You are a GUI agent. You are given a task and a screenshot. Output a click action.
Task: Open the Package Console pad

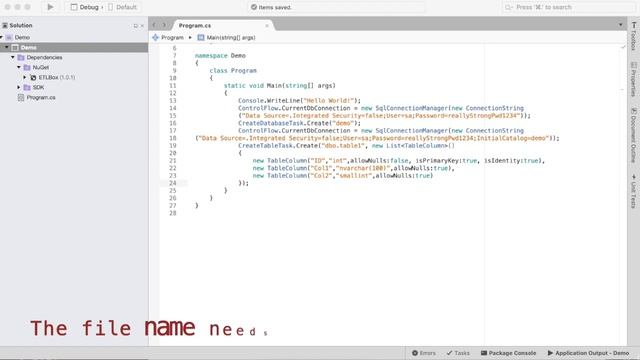[x=509, y=353]
